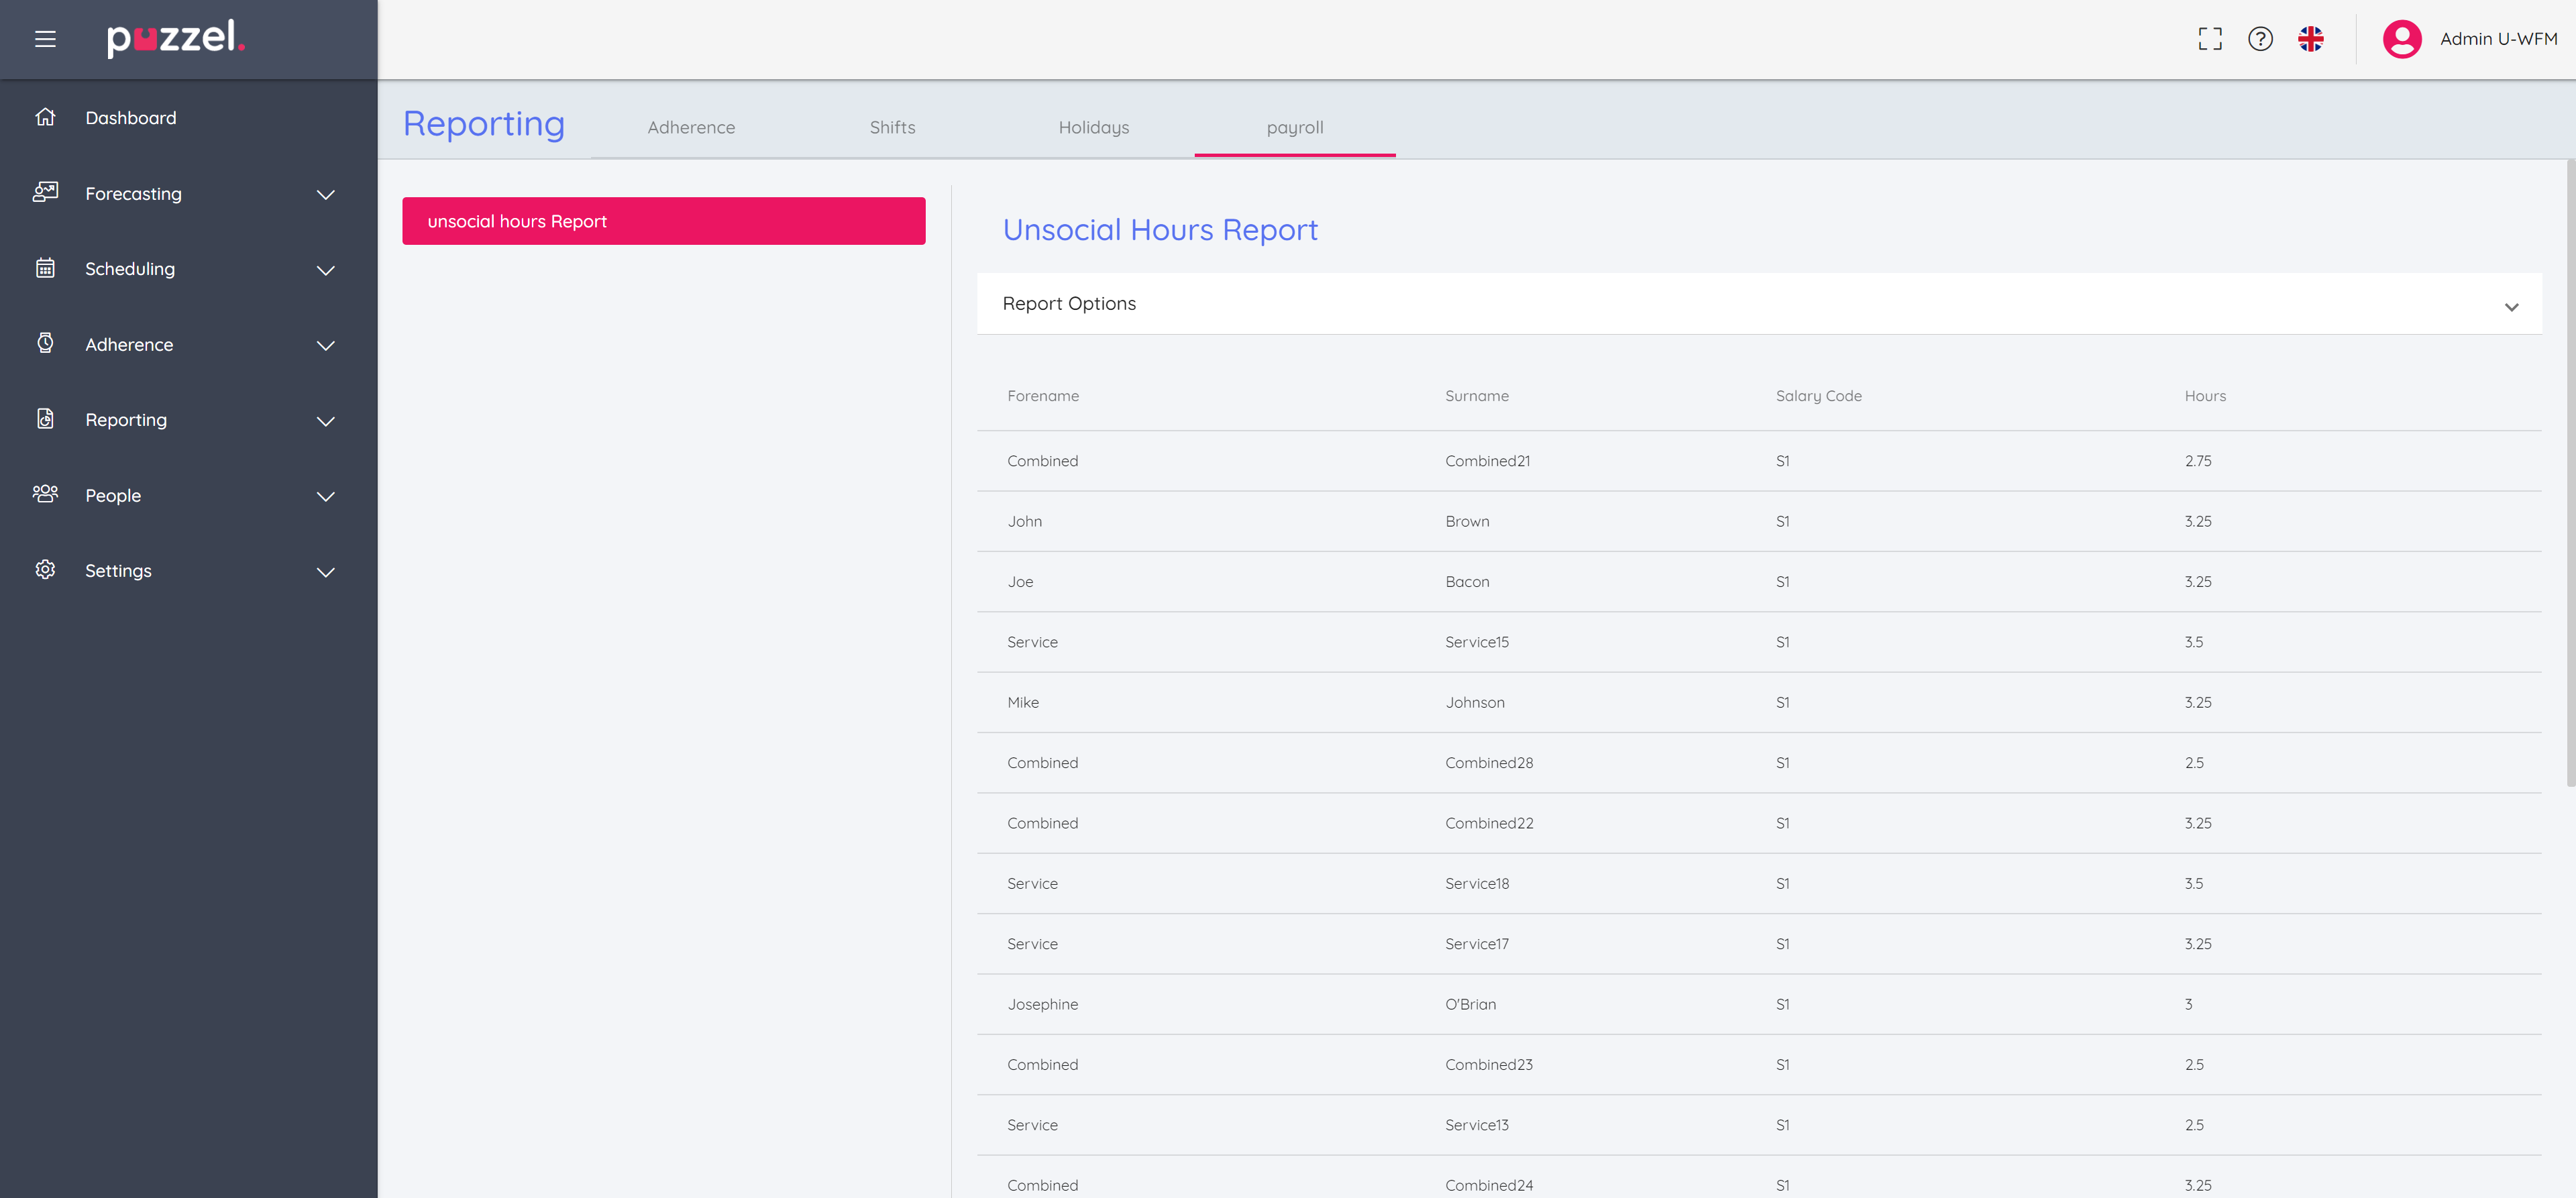This screenshot has height=1198, width=2576.
Task: Open the help question mark icon
Action: pos(2260,39)
